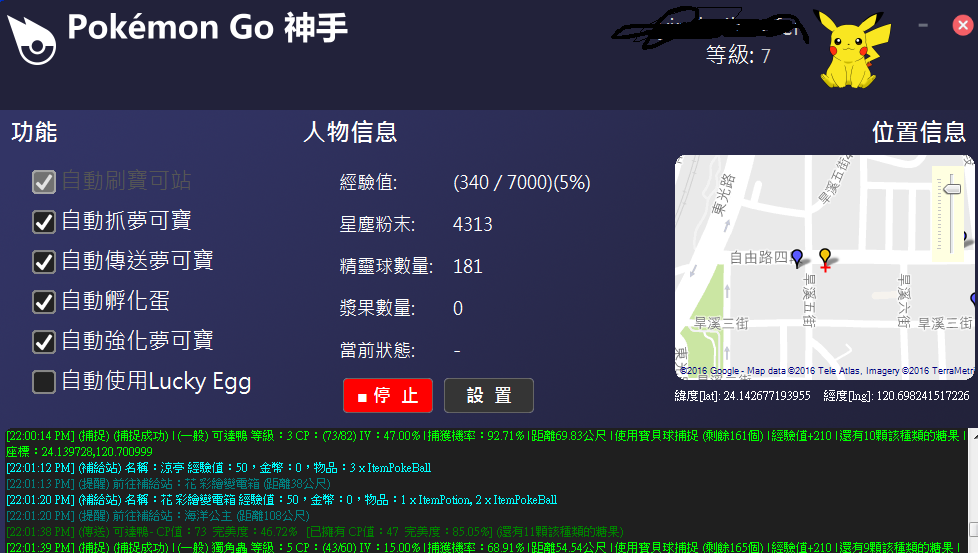
Task: Click the 22:00:14 PM 可達鴨 capture log line
Action: pyautogui.click(x=486, y=436)
